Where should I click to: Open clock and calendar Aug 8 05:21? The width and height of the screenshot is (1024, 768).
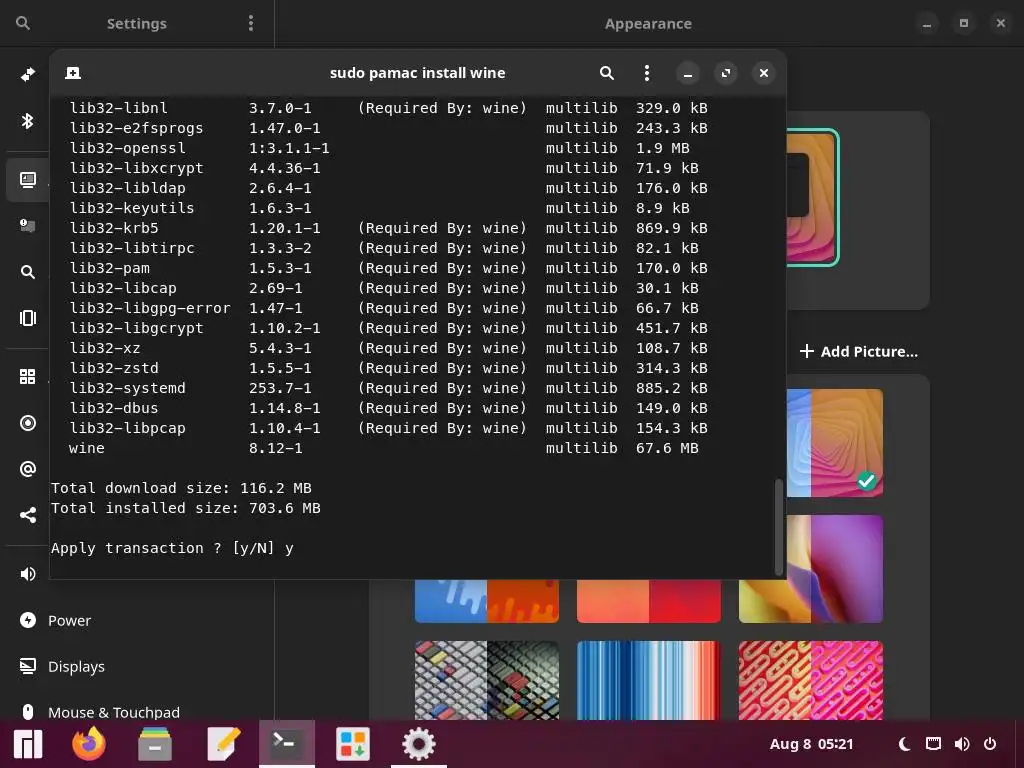811,744
